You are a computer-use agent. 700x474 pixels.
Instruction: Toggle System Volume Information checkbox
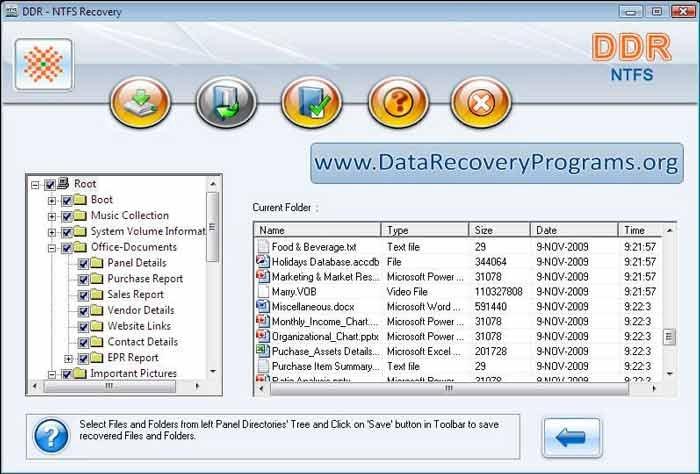67,232
